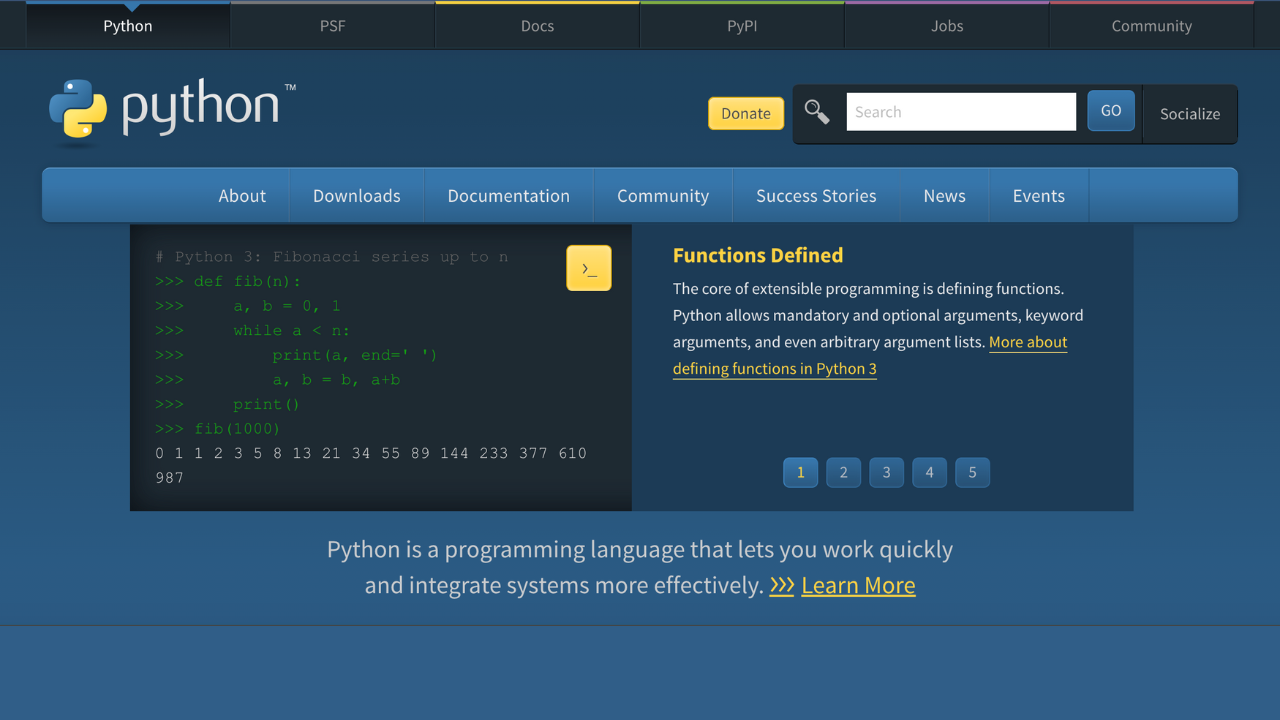
Task: Expand the Downloads navigation menu
Action: (x=356, y=196)
